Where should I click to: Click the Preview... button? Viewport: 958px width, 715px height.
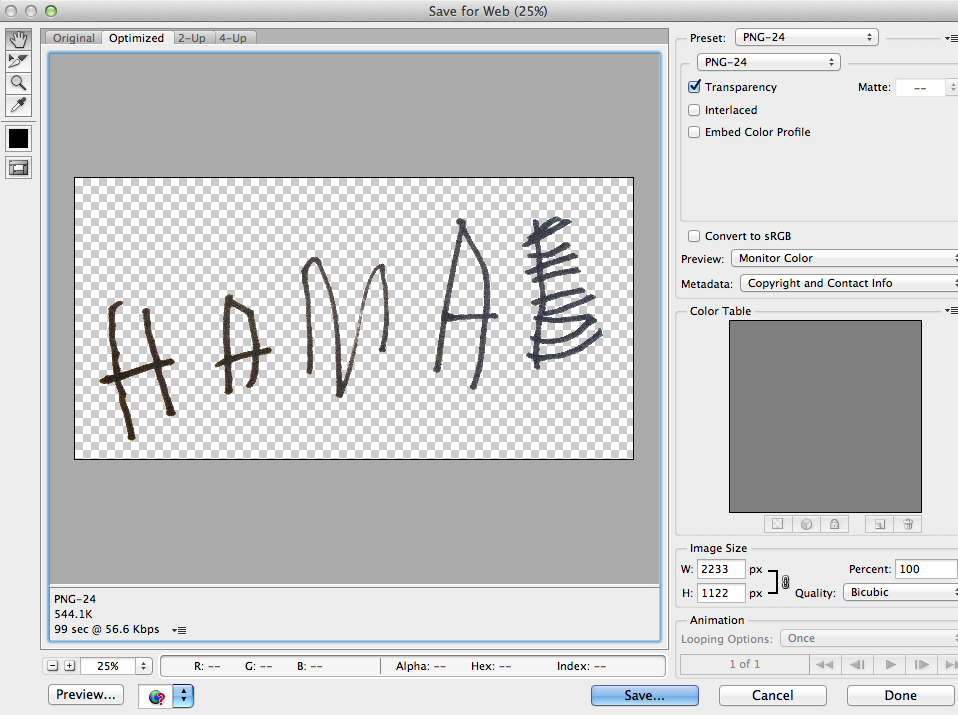coord(86,695)
